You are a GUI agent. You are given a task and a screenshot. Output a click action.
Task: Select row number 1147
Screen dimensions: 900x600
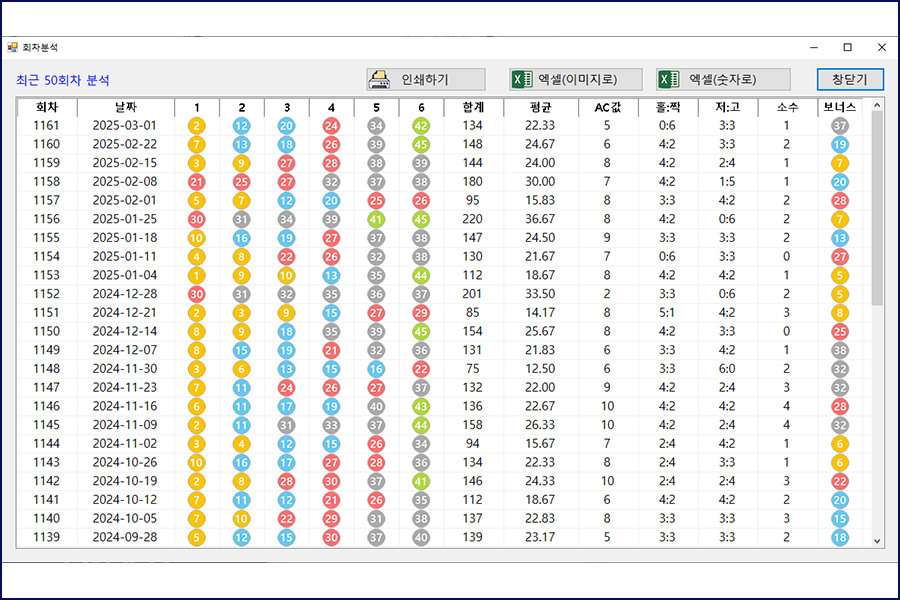[x=46, y=388]
